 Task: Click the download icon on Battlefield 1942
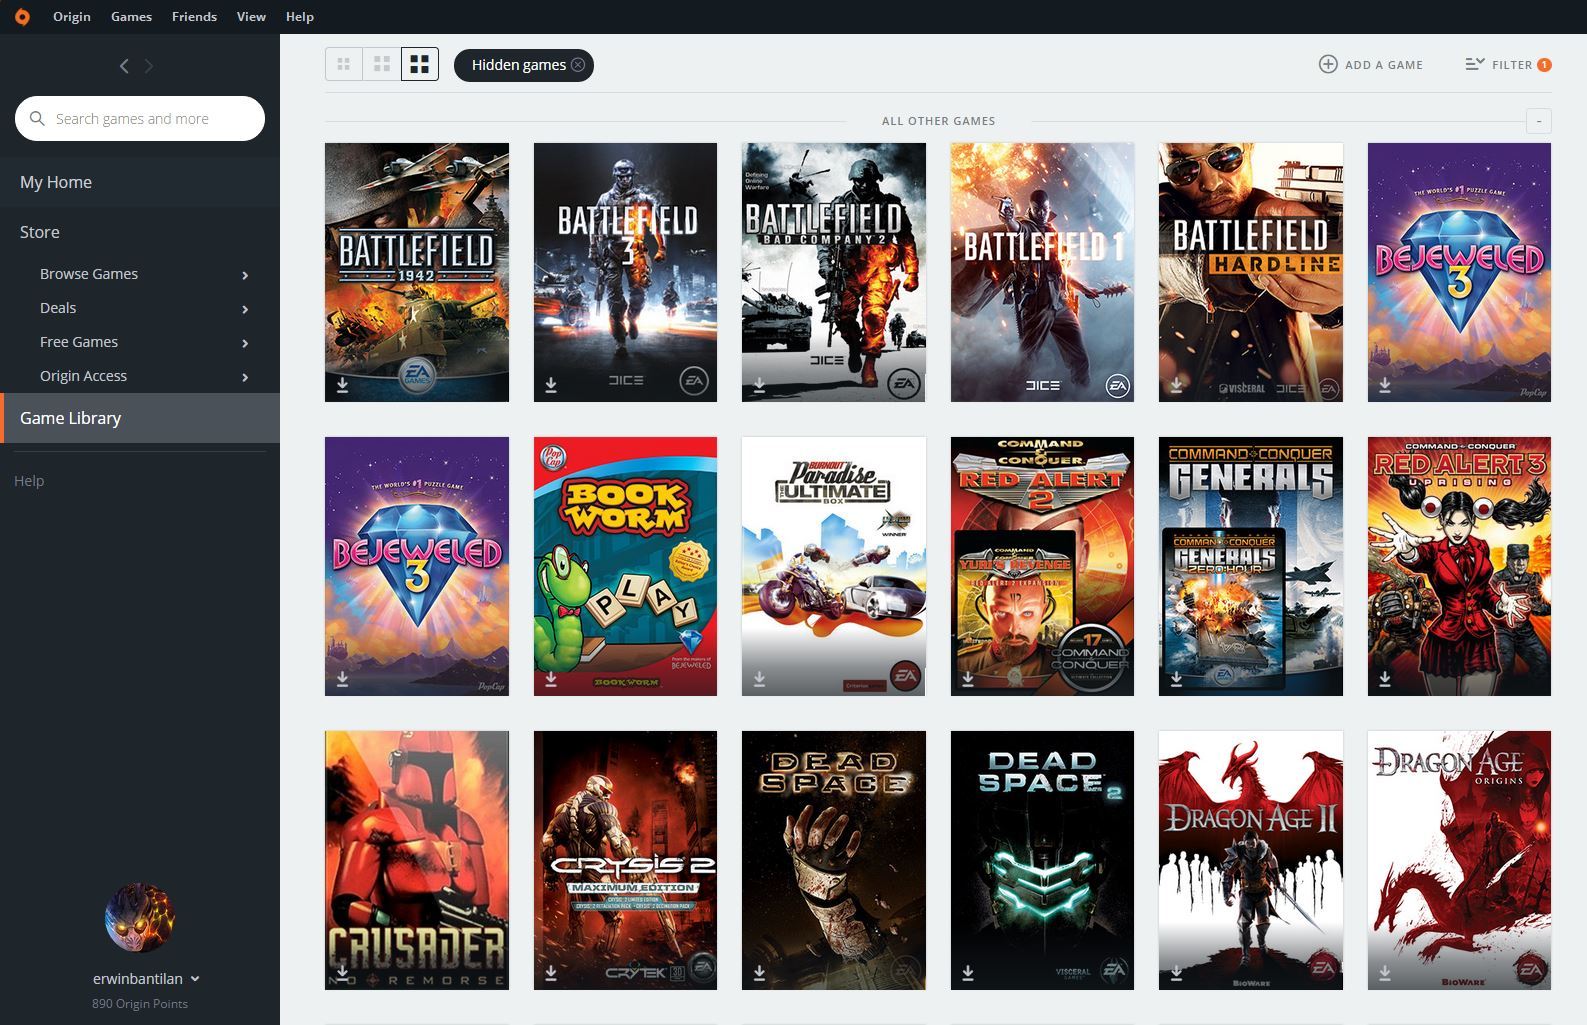coord(343,385)
